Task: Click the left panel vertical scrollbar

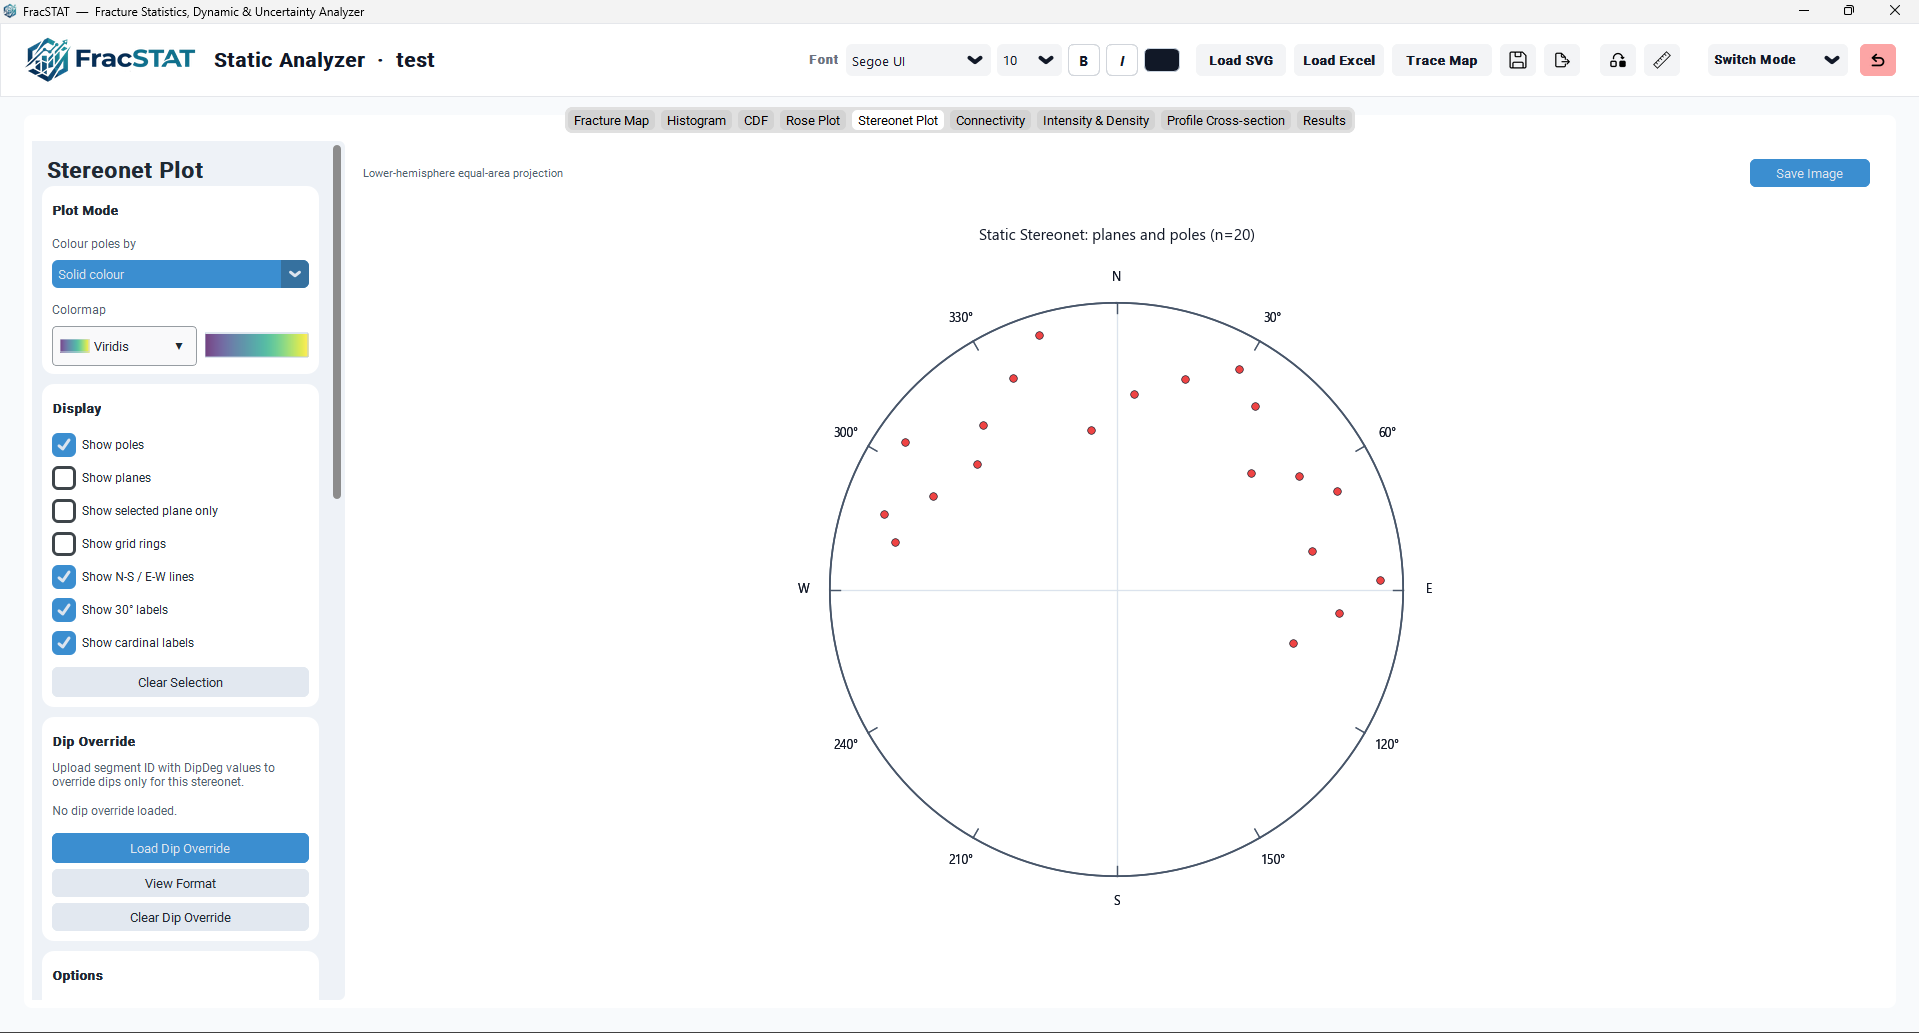Action: [337, 322]
